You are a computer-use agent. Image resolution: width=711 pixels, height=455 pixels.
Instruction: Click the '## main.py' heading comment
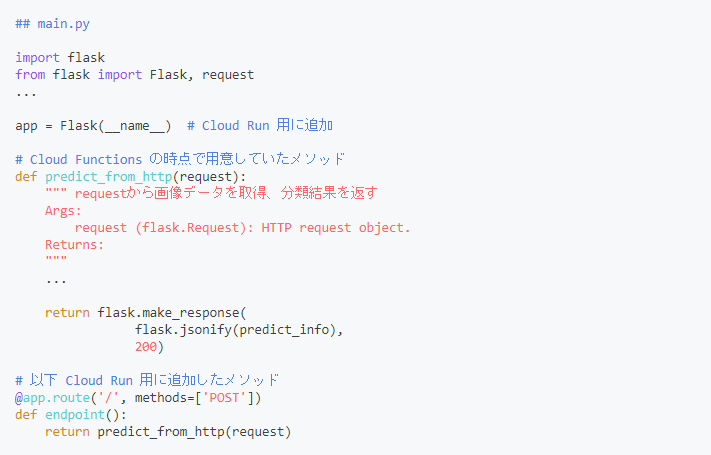click(x=52, y=23)
